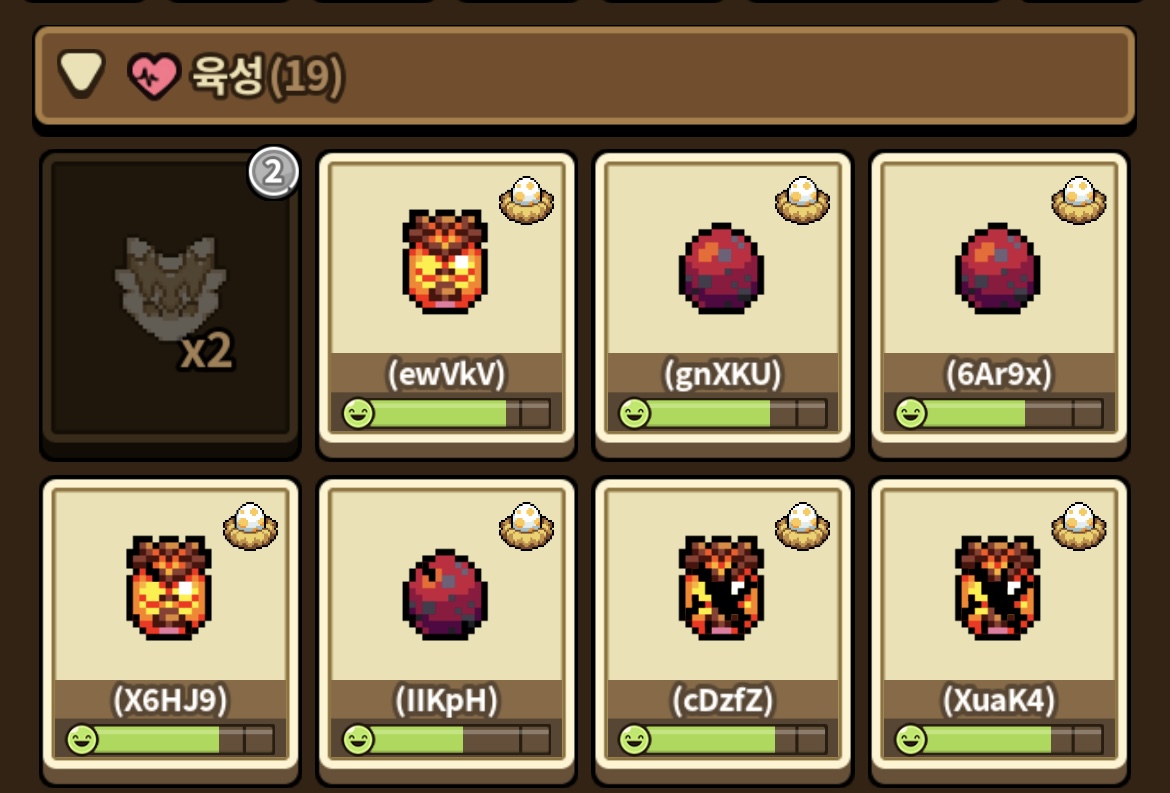
Task: Select the fire creature in card ewVkV
Action: click(445, 261)
